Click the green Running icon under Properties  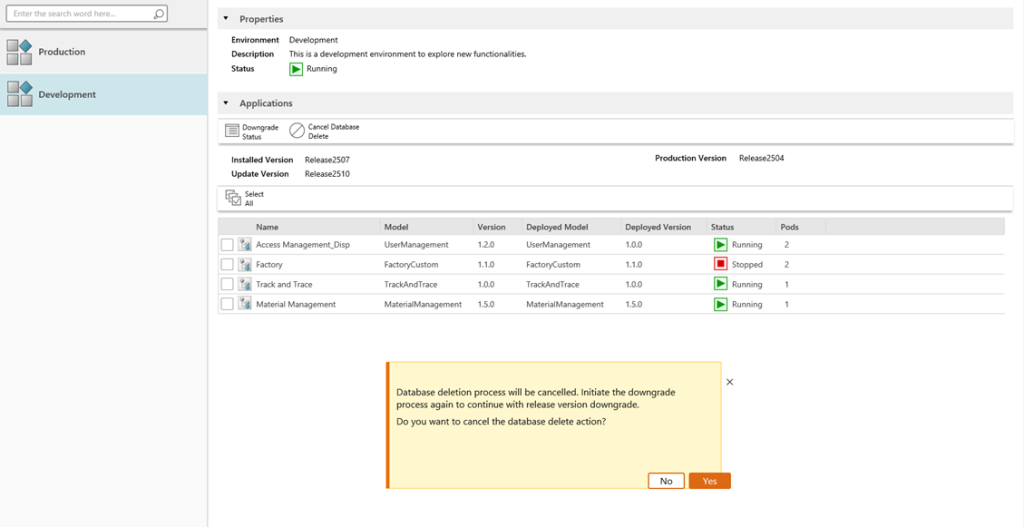[296, 69]
